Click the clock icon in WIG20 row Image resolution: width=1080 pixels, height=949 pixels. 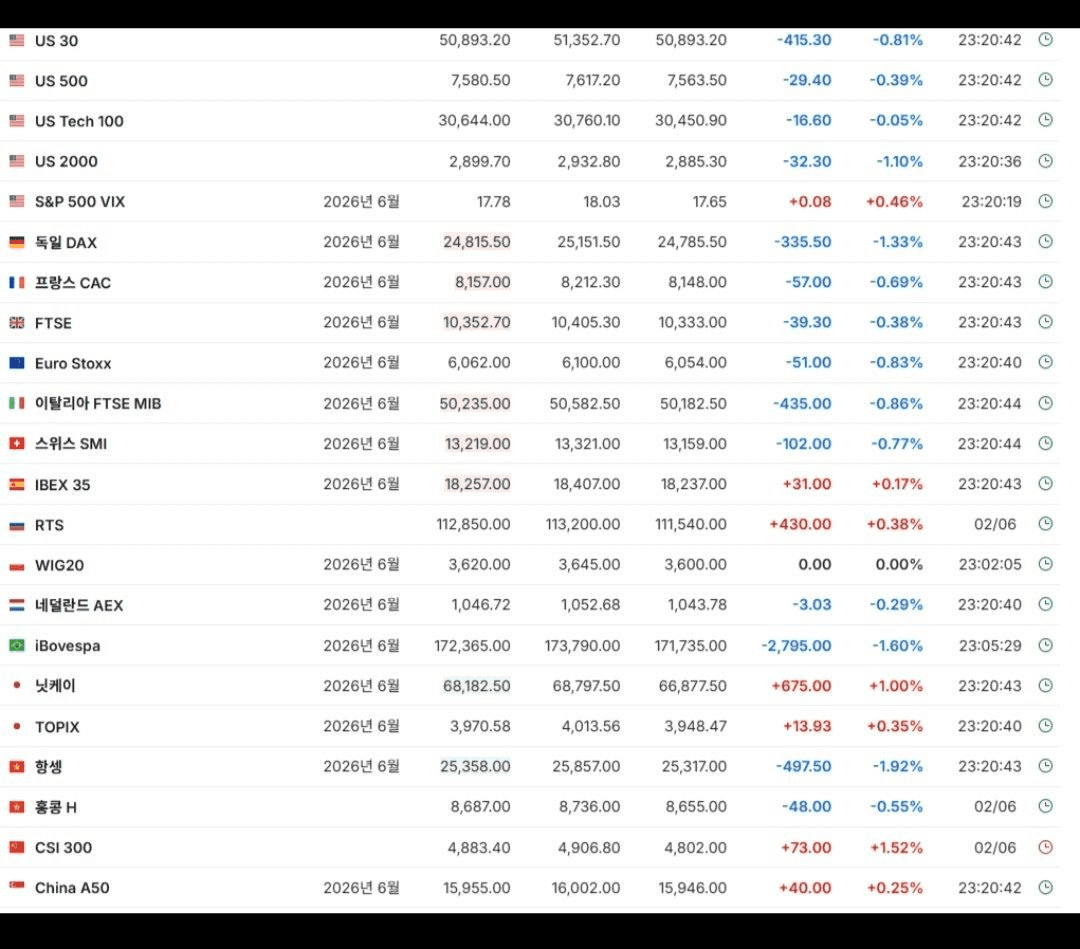pyautogui.click(x=1045, y=564)
